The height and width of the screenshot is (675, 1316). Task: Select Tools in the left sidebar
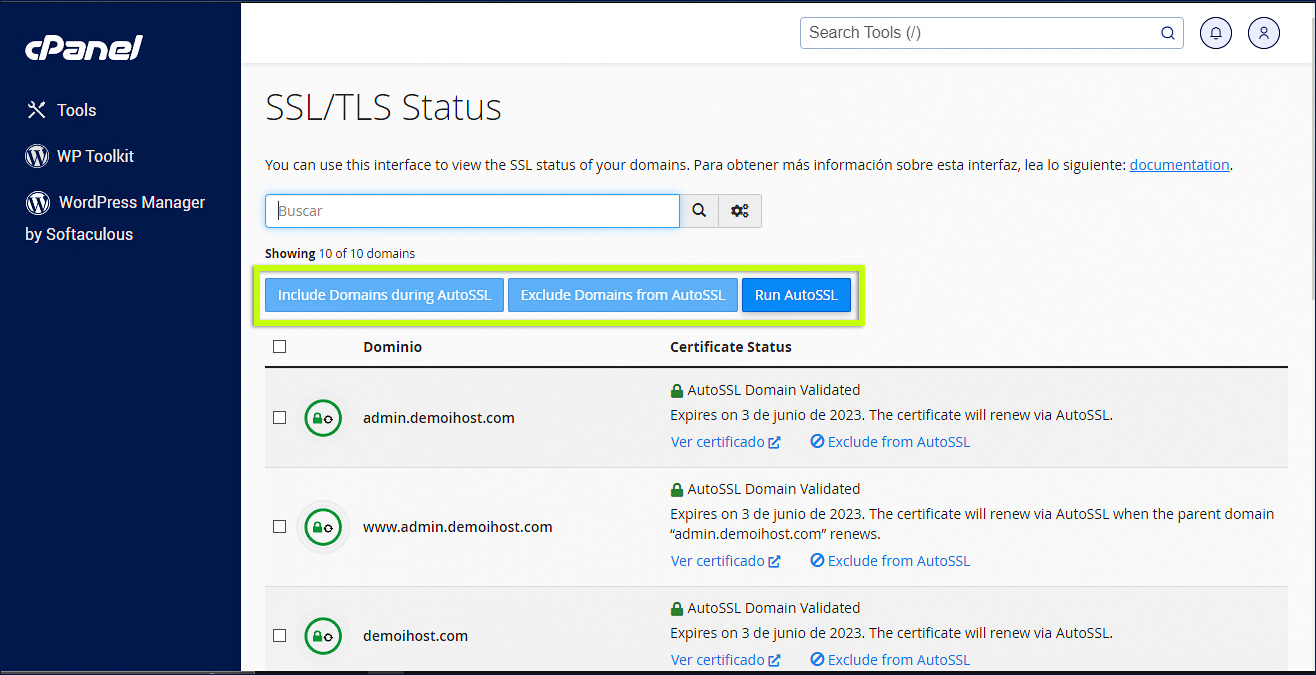point(78,109)
